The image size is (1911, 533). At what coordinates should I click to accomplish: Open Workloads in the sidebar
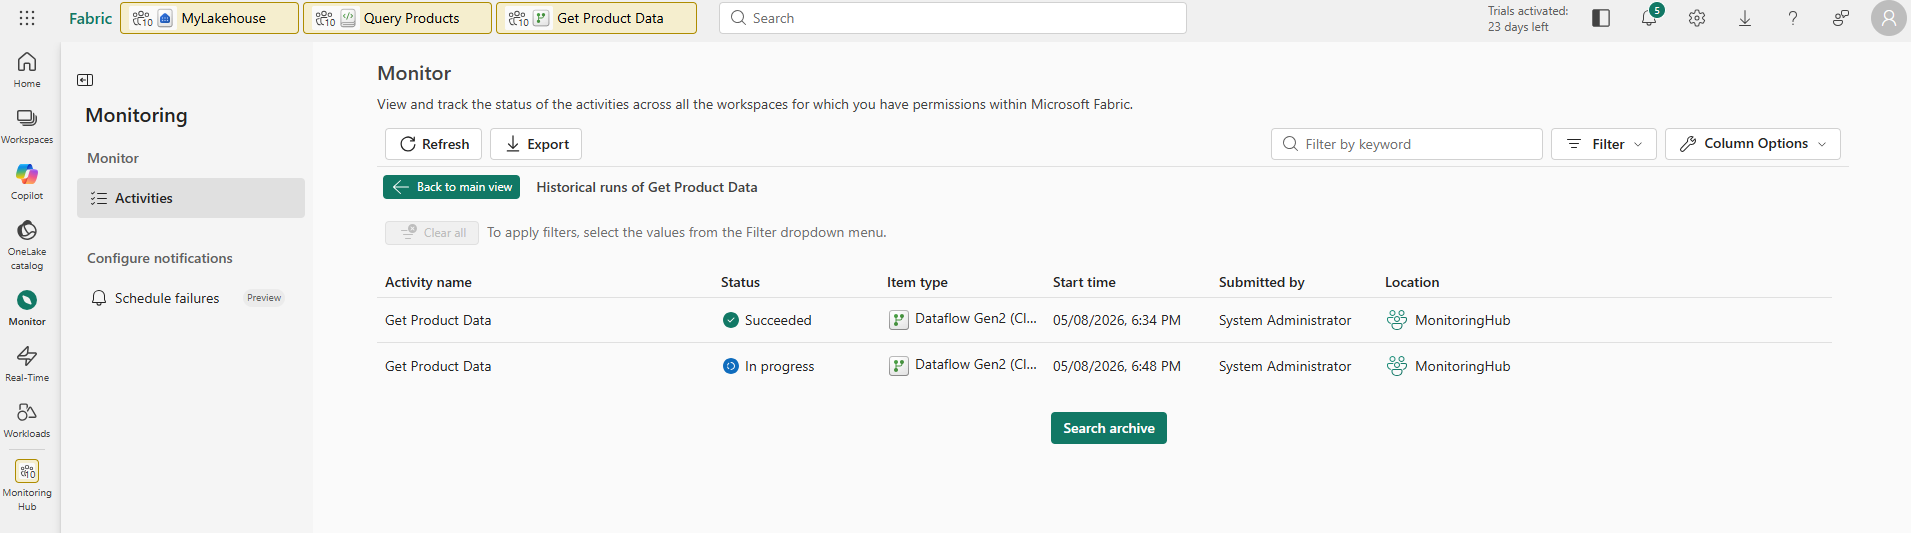tap(27, 420)
